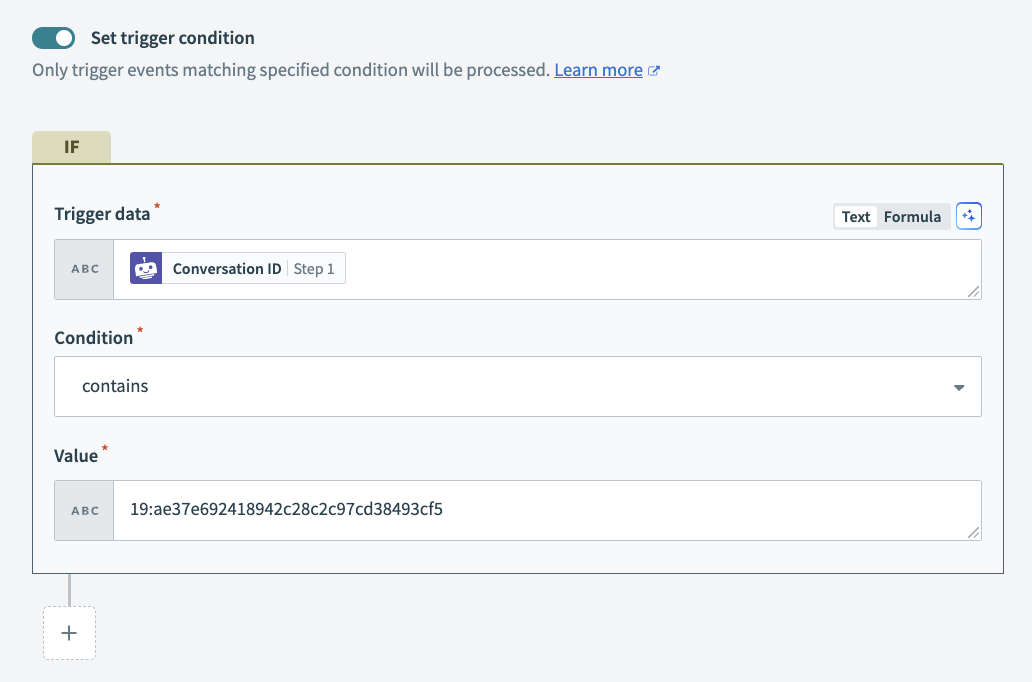Click the ABC type icon beside Trigger data
This screenshot has height=682, width=1032.
click(x=84, y=268)
